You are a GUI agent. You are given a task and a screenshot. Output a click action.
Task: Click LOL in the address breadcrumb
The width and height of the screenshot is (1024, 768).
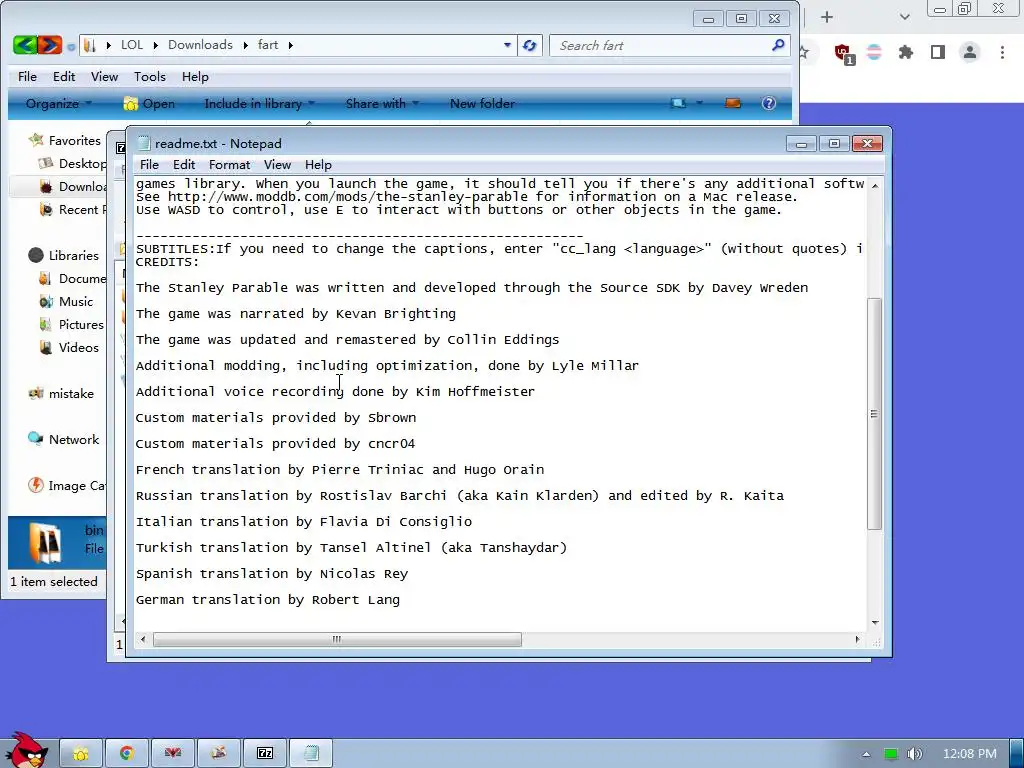coord(131,45)
